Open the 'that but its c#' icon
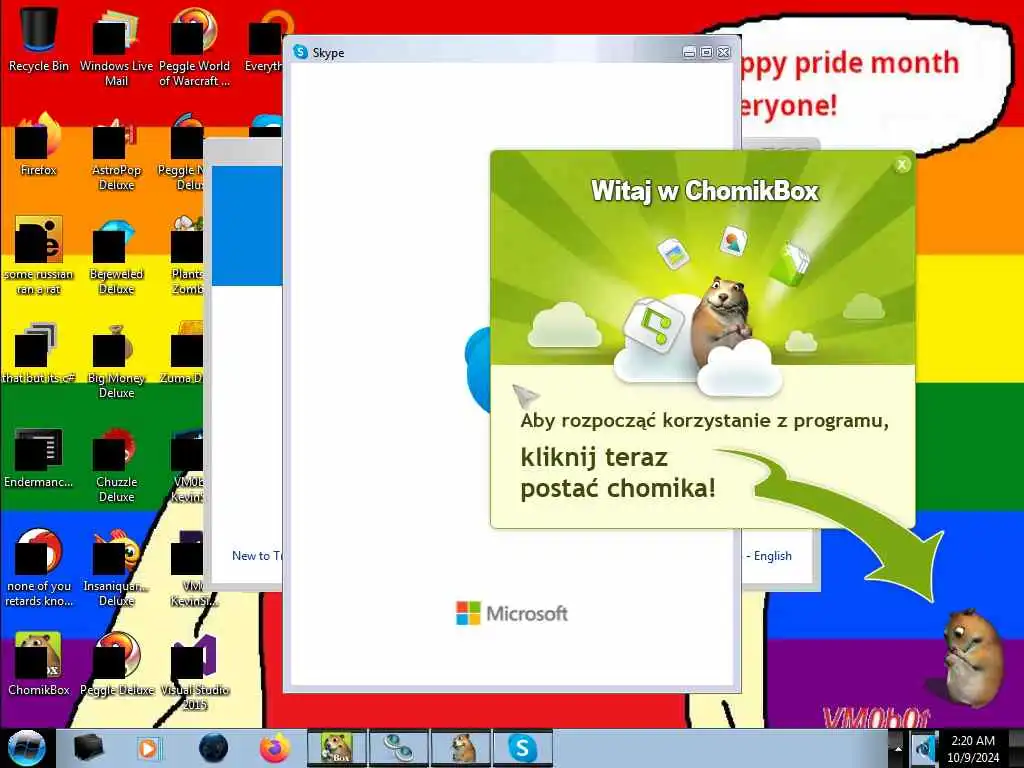Image resolution: width=1024 pixels, height=768 pixels. (x=39, y=353)
